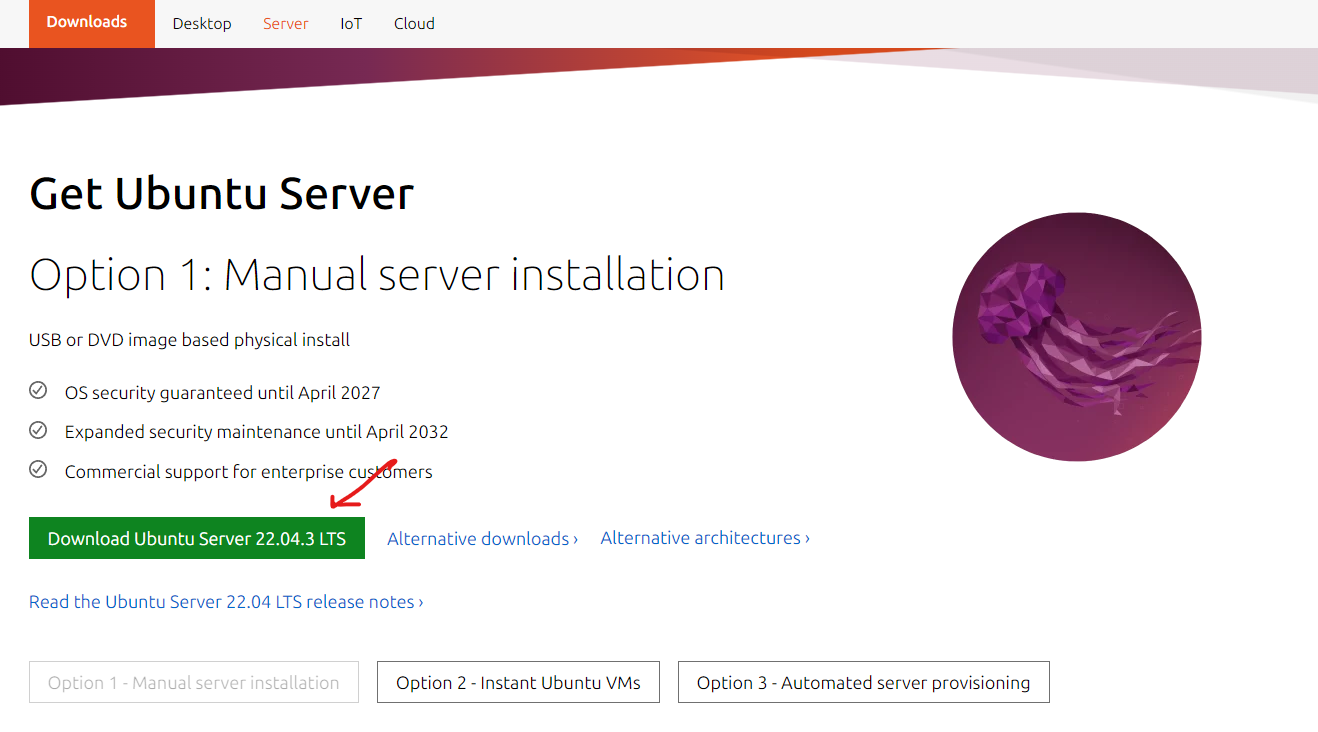Open the Alternative downloads link
This screenshot has height=732, width=1318.
482,539
